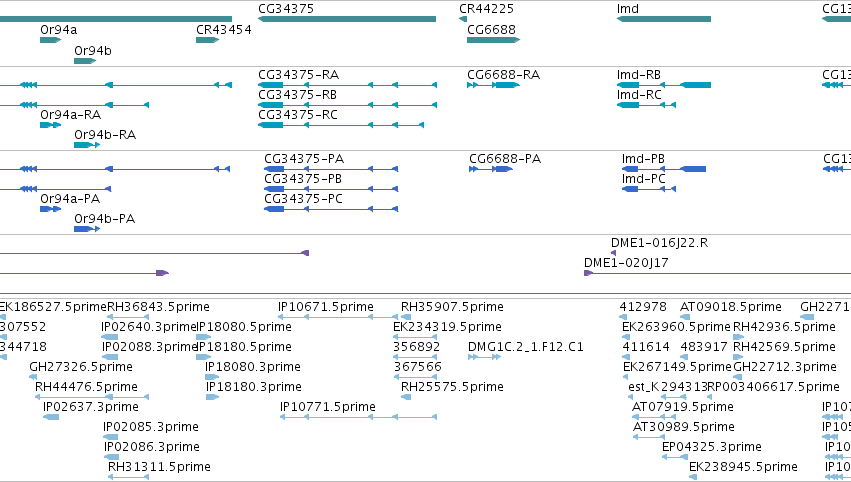
Task: Select the CG34375 gene bar
Action: tap(347, 19)
